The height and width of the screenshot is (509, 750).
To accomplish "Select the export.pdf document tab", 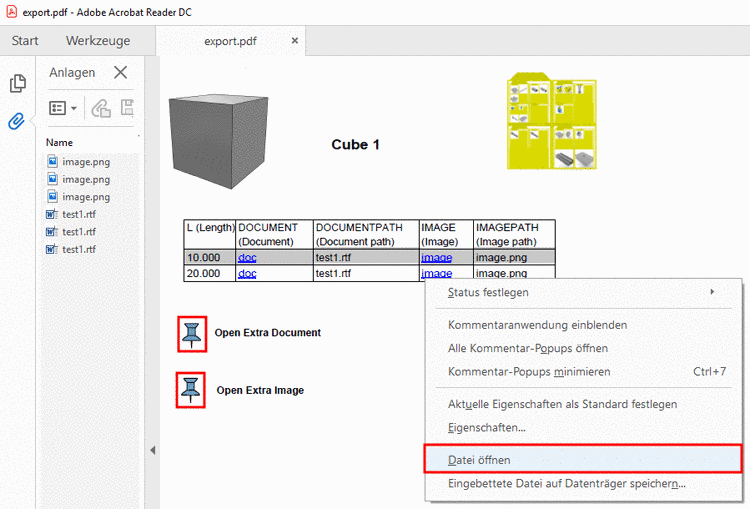I will click(x=230, y=41).
